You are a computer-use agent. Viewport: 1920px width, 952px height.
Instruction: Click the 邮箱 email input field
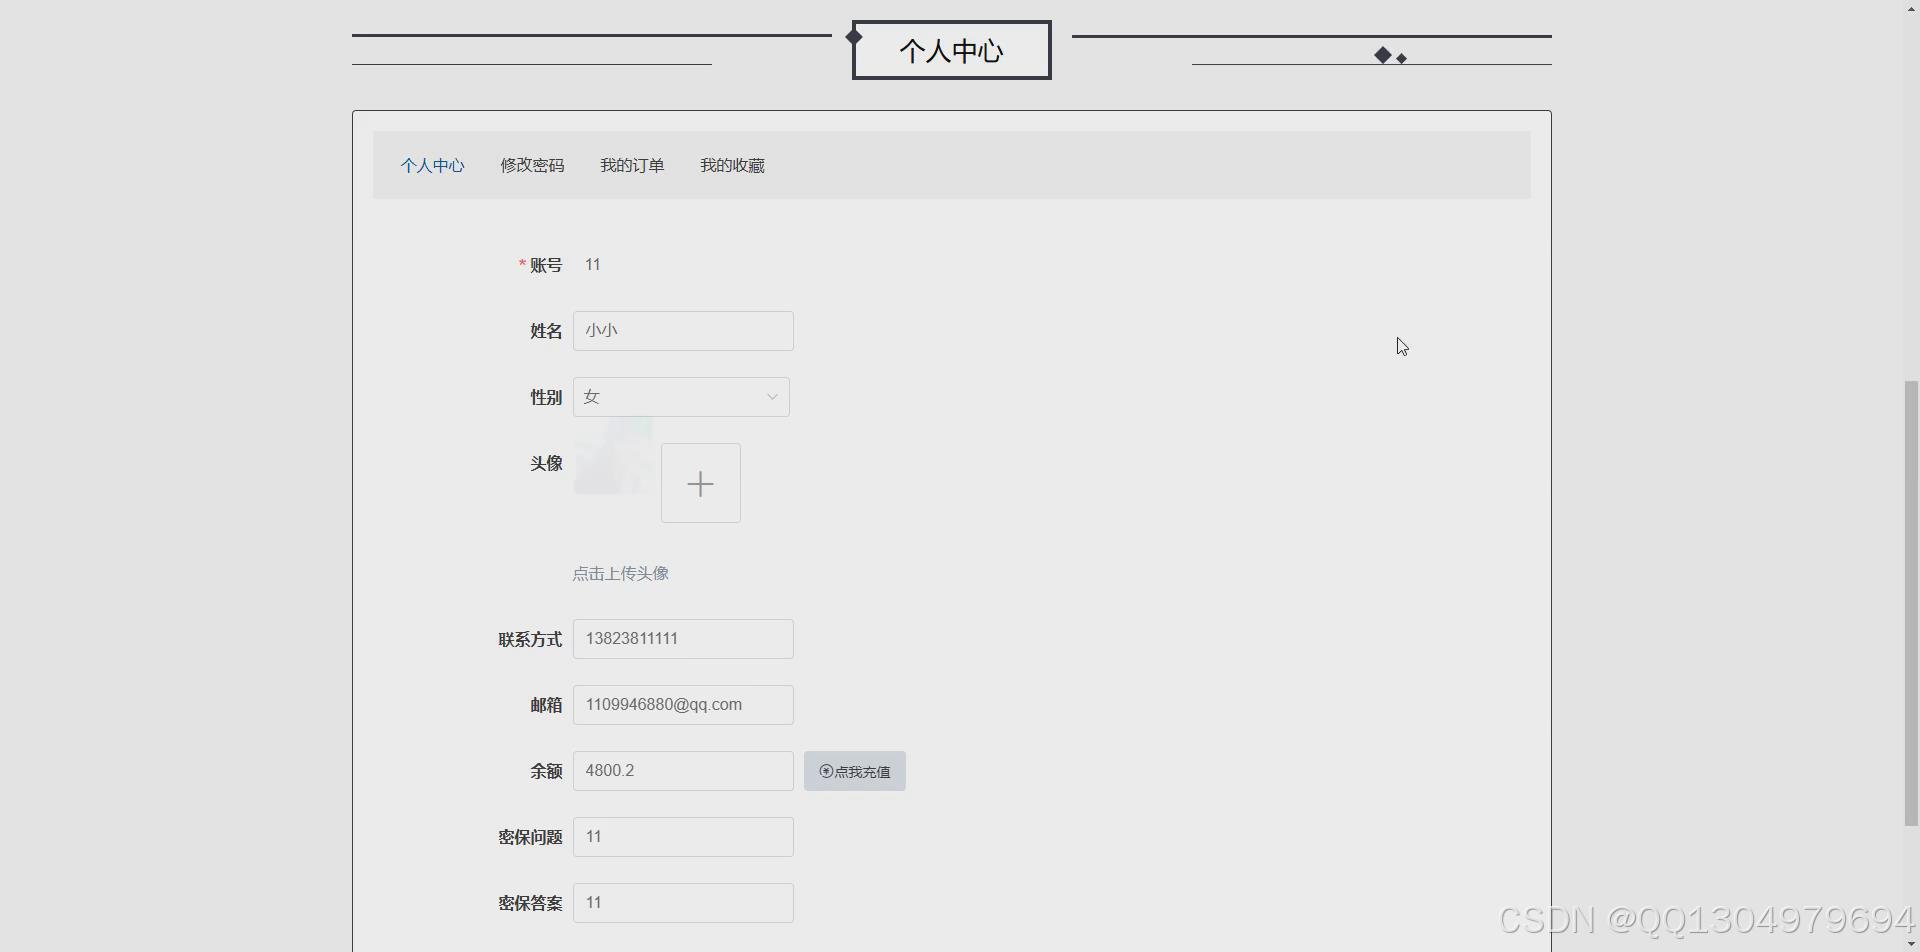pyautogui.click(x=684, y=704)
